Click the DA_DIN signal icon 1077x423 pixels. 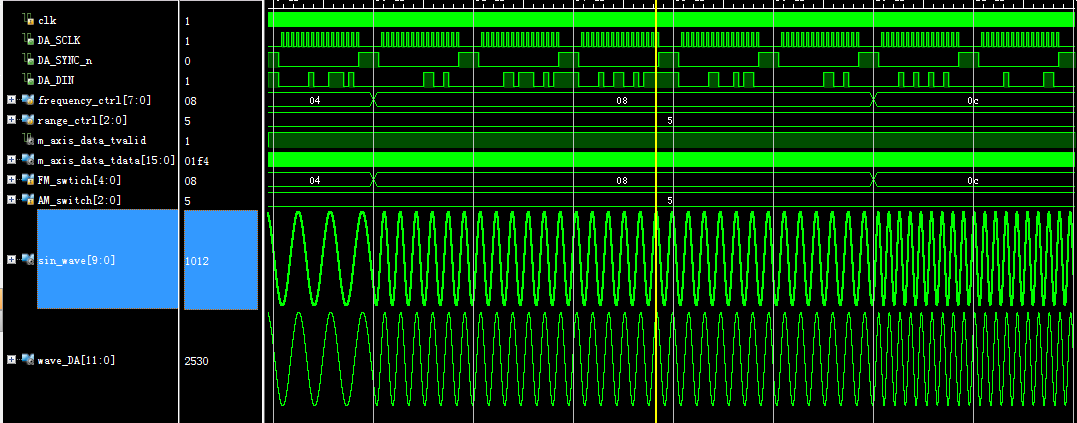[30, 80]
